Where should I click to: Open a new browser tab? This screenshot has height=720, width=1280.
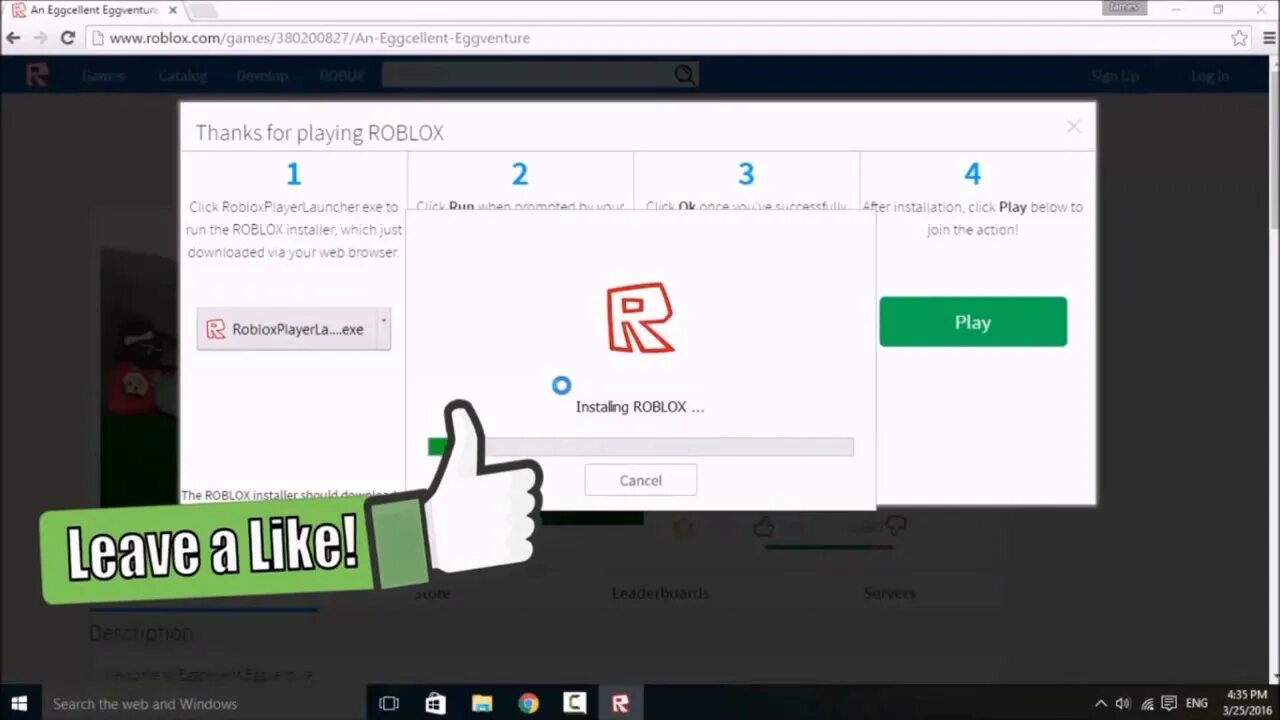point(203,11)
